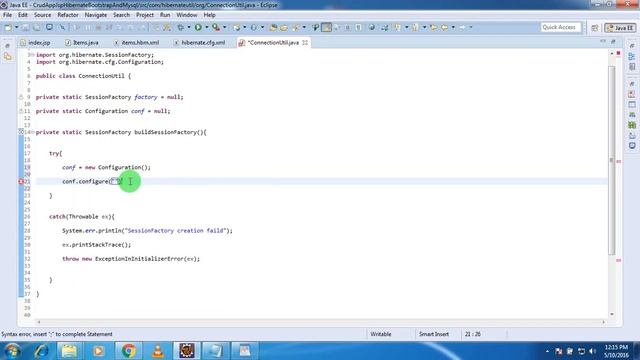Click the Quick Access search field
The height and width of the screenshot is (360, 640).
click(561, 27)
